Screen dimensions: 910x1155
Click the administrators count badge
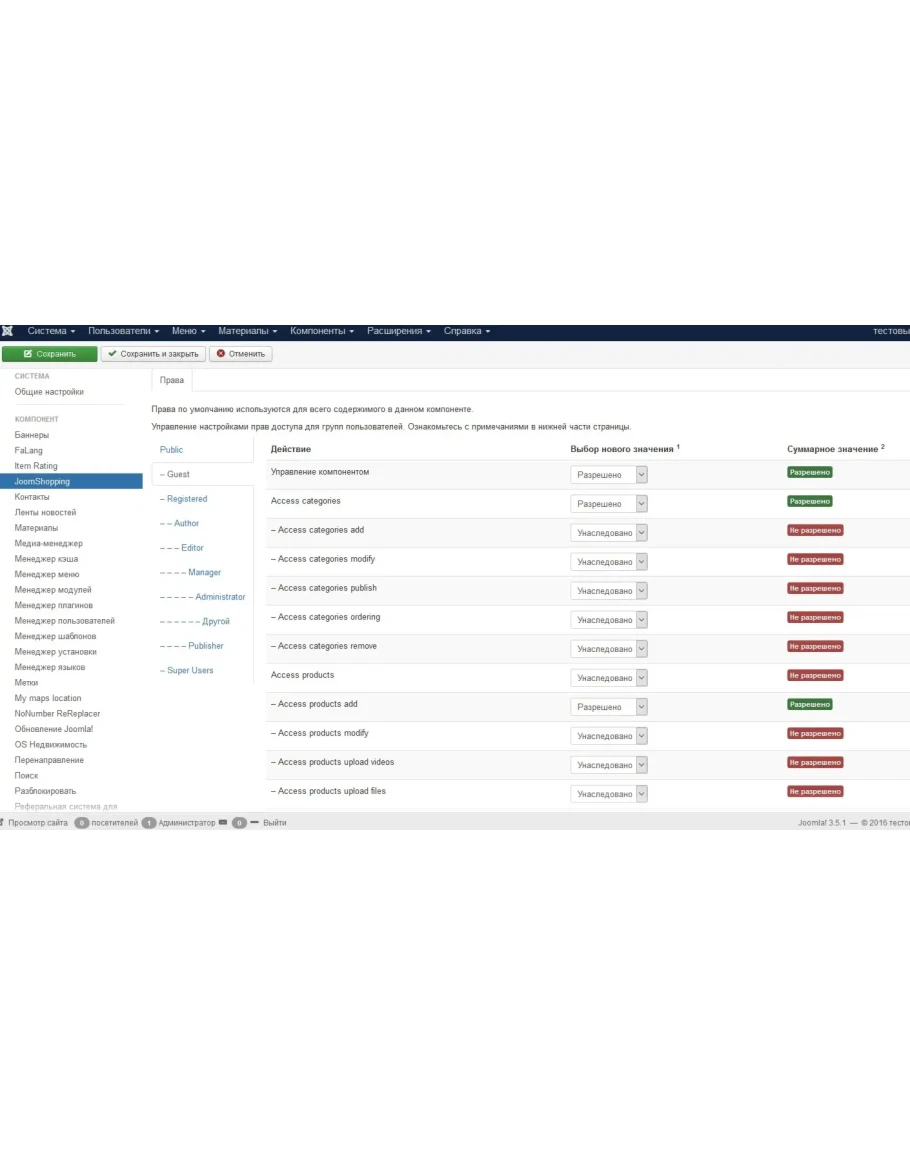148,823
